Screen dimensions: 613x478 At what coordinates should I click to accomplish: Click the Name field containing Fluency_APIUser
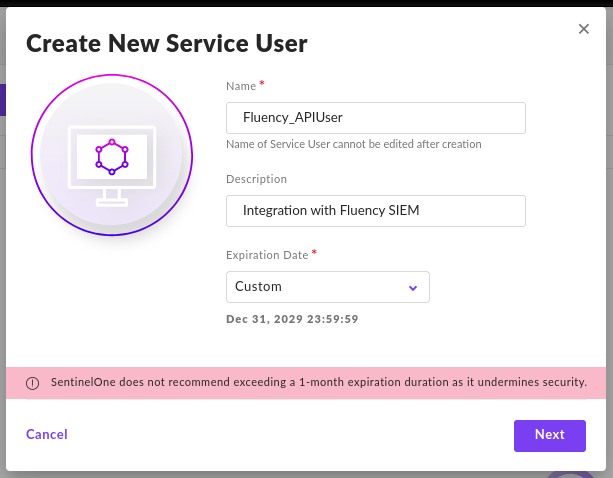pyautogui.click(x=376, y=118)
